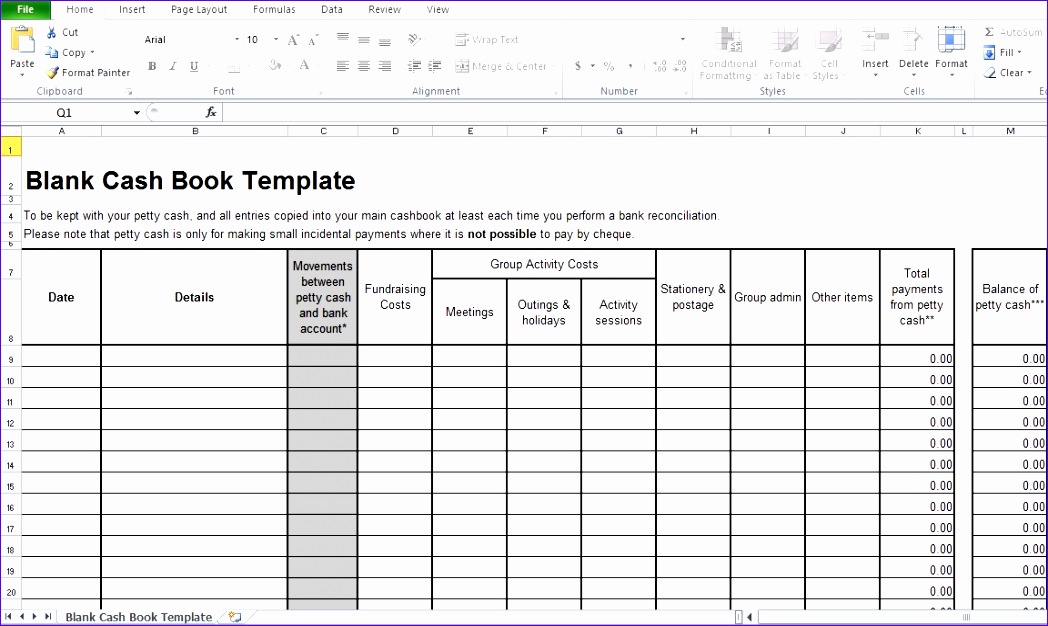Viewport: 1048px width, 626px height.
Task: Click the Delete button in Cells group
Action: tap(913, 55)
